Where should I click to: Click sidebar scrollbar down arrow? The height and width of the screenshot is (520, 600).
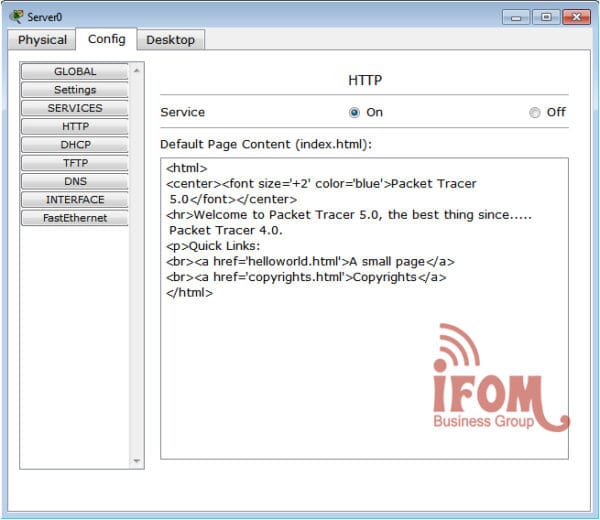[138, 461]
